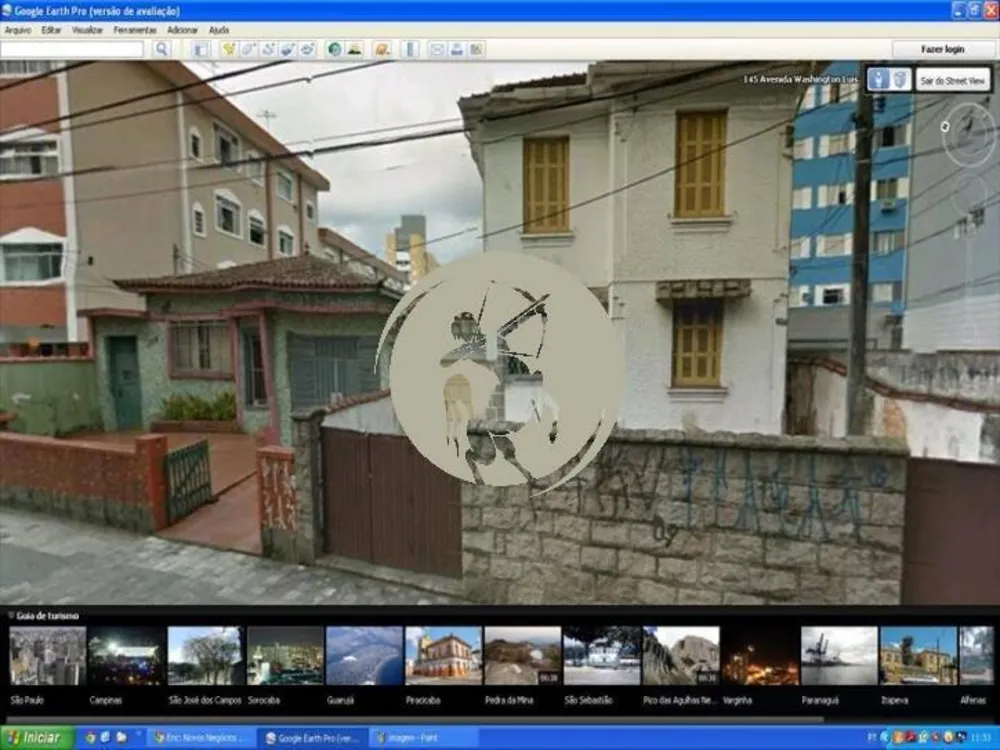The image size is (1000, 750).
Task: Click the image overlay icon
Action: 288,49
